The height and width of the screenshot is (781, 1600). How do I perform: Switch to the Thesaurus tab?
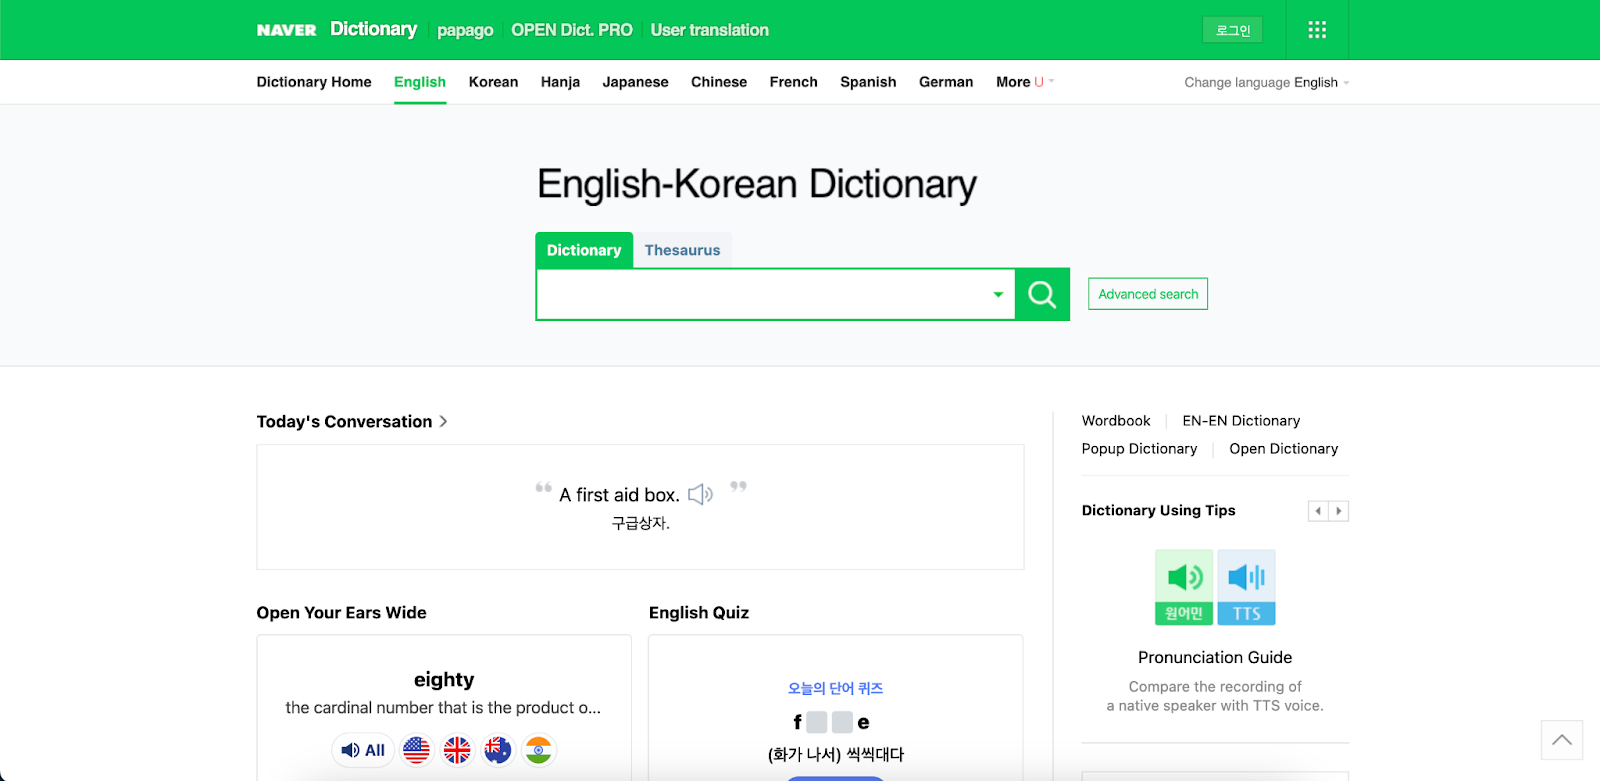pos(682,250)
